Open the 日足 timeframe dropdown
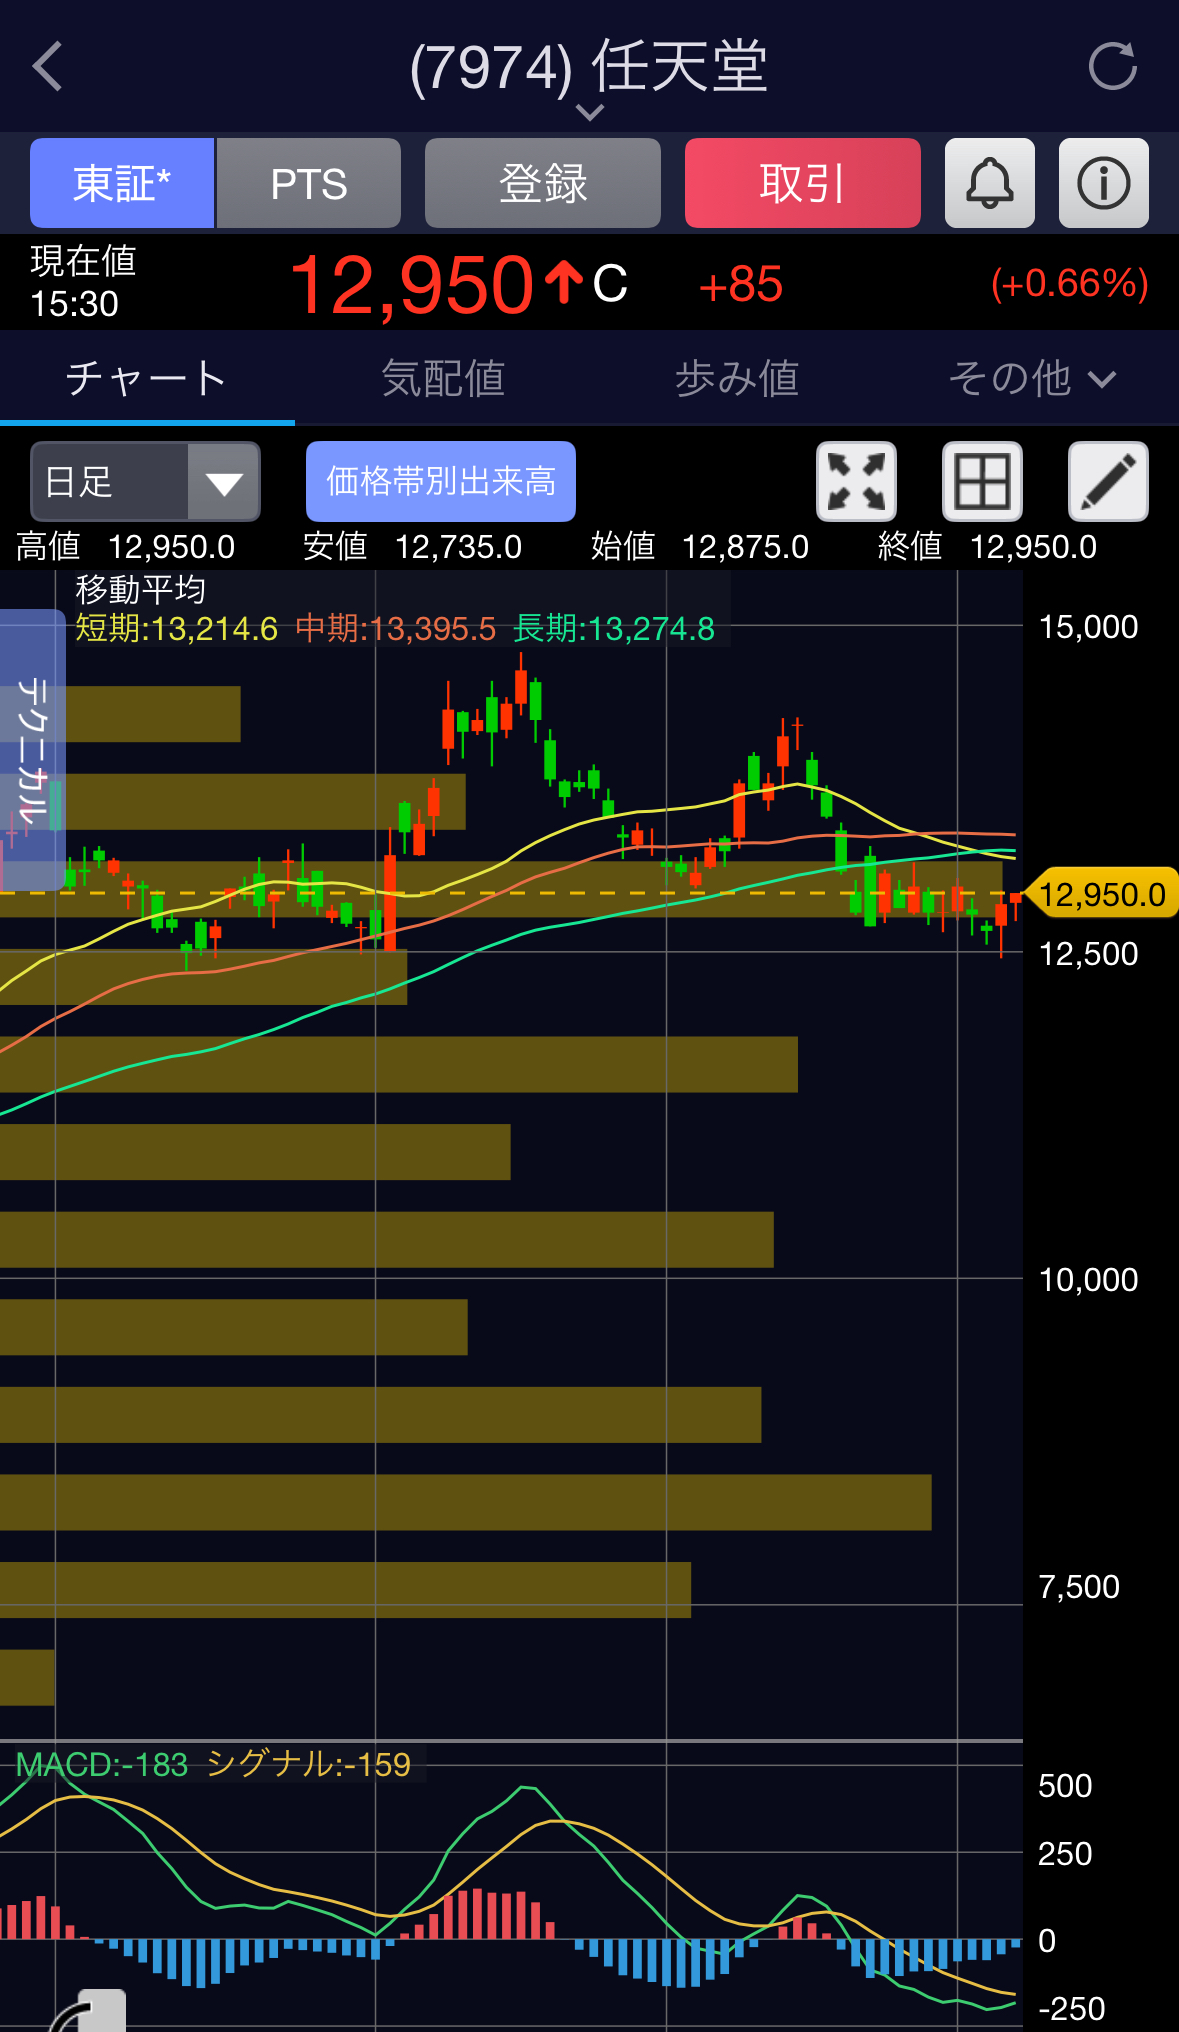 pyautogui.click(x=145, y=482)
